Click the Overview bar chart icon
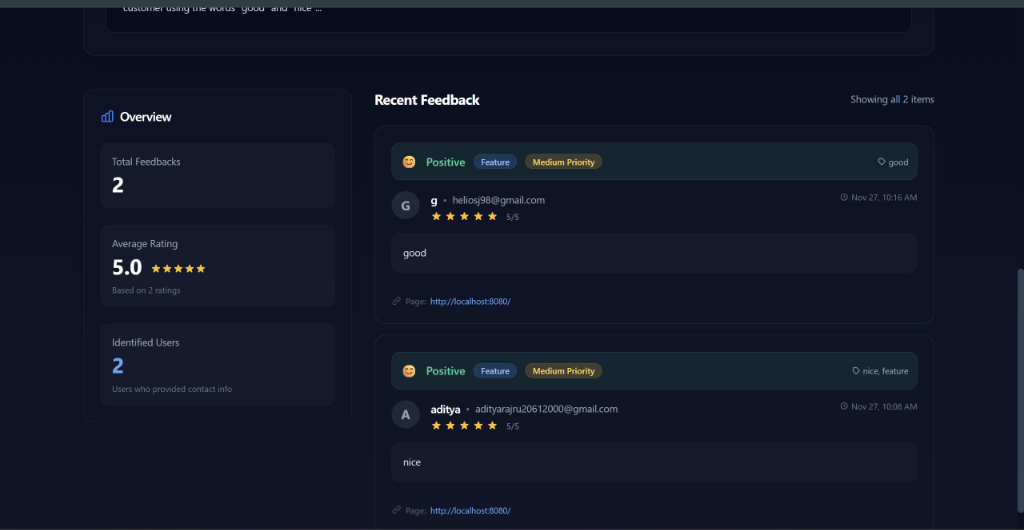The width and height of the screenshot is (1024, 530). [107, 117]
